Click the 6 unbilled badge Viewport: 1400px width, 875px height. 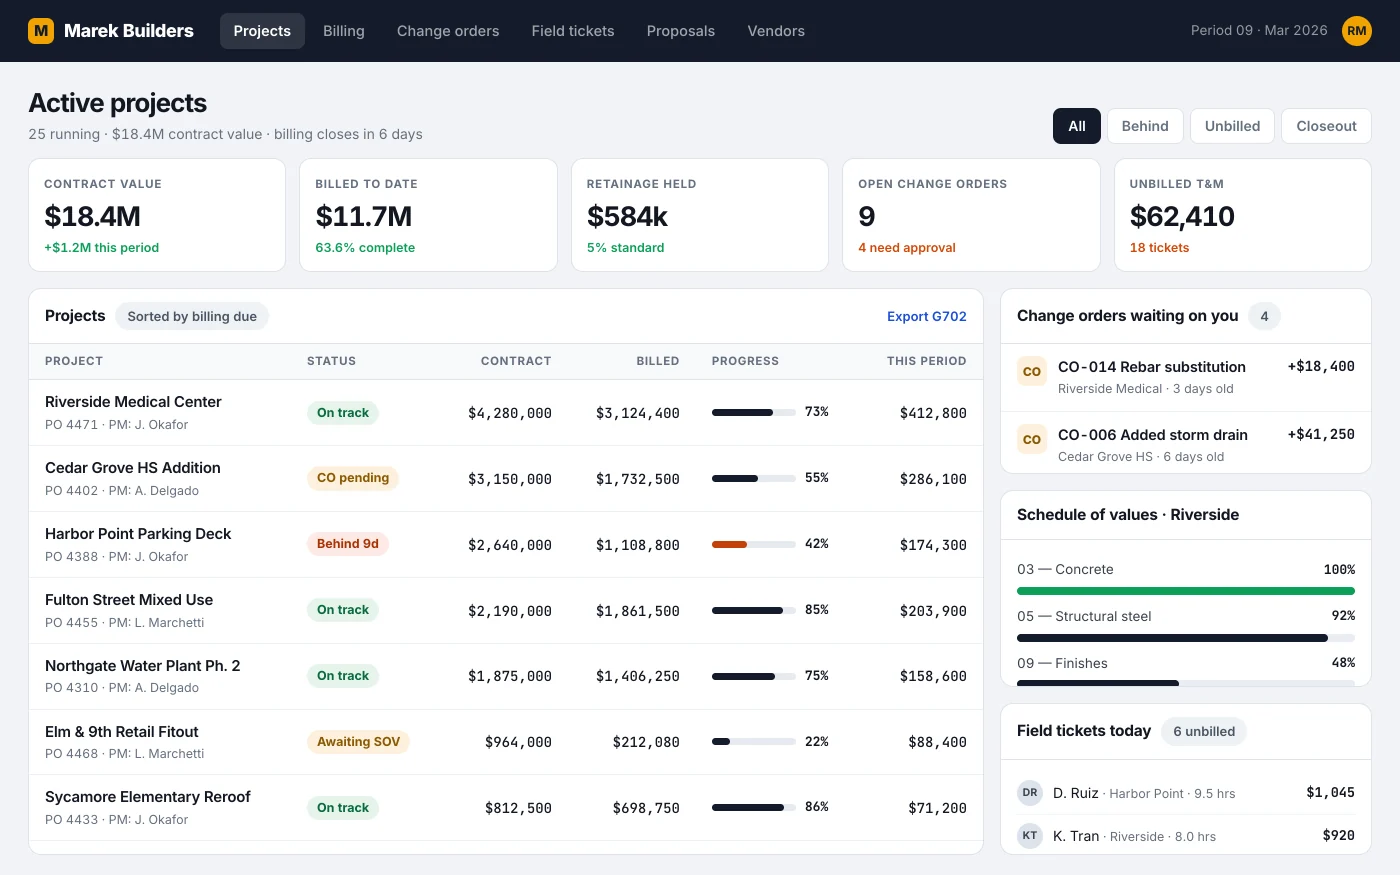(x=1204, y=731)
